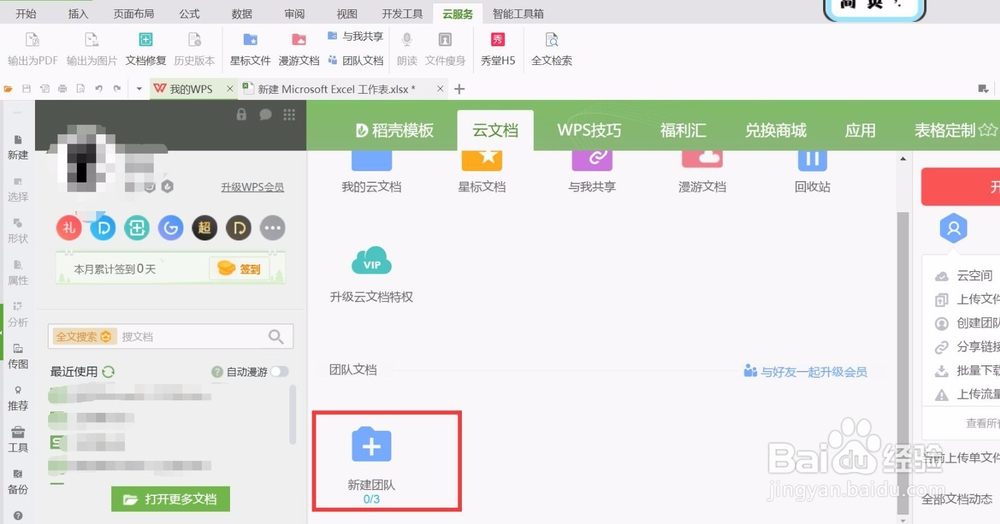Select the 云服务 ribbon tab

click(458, 13)
